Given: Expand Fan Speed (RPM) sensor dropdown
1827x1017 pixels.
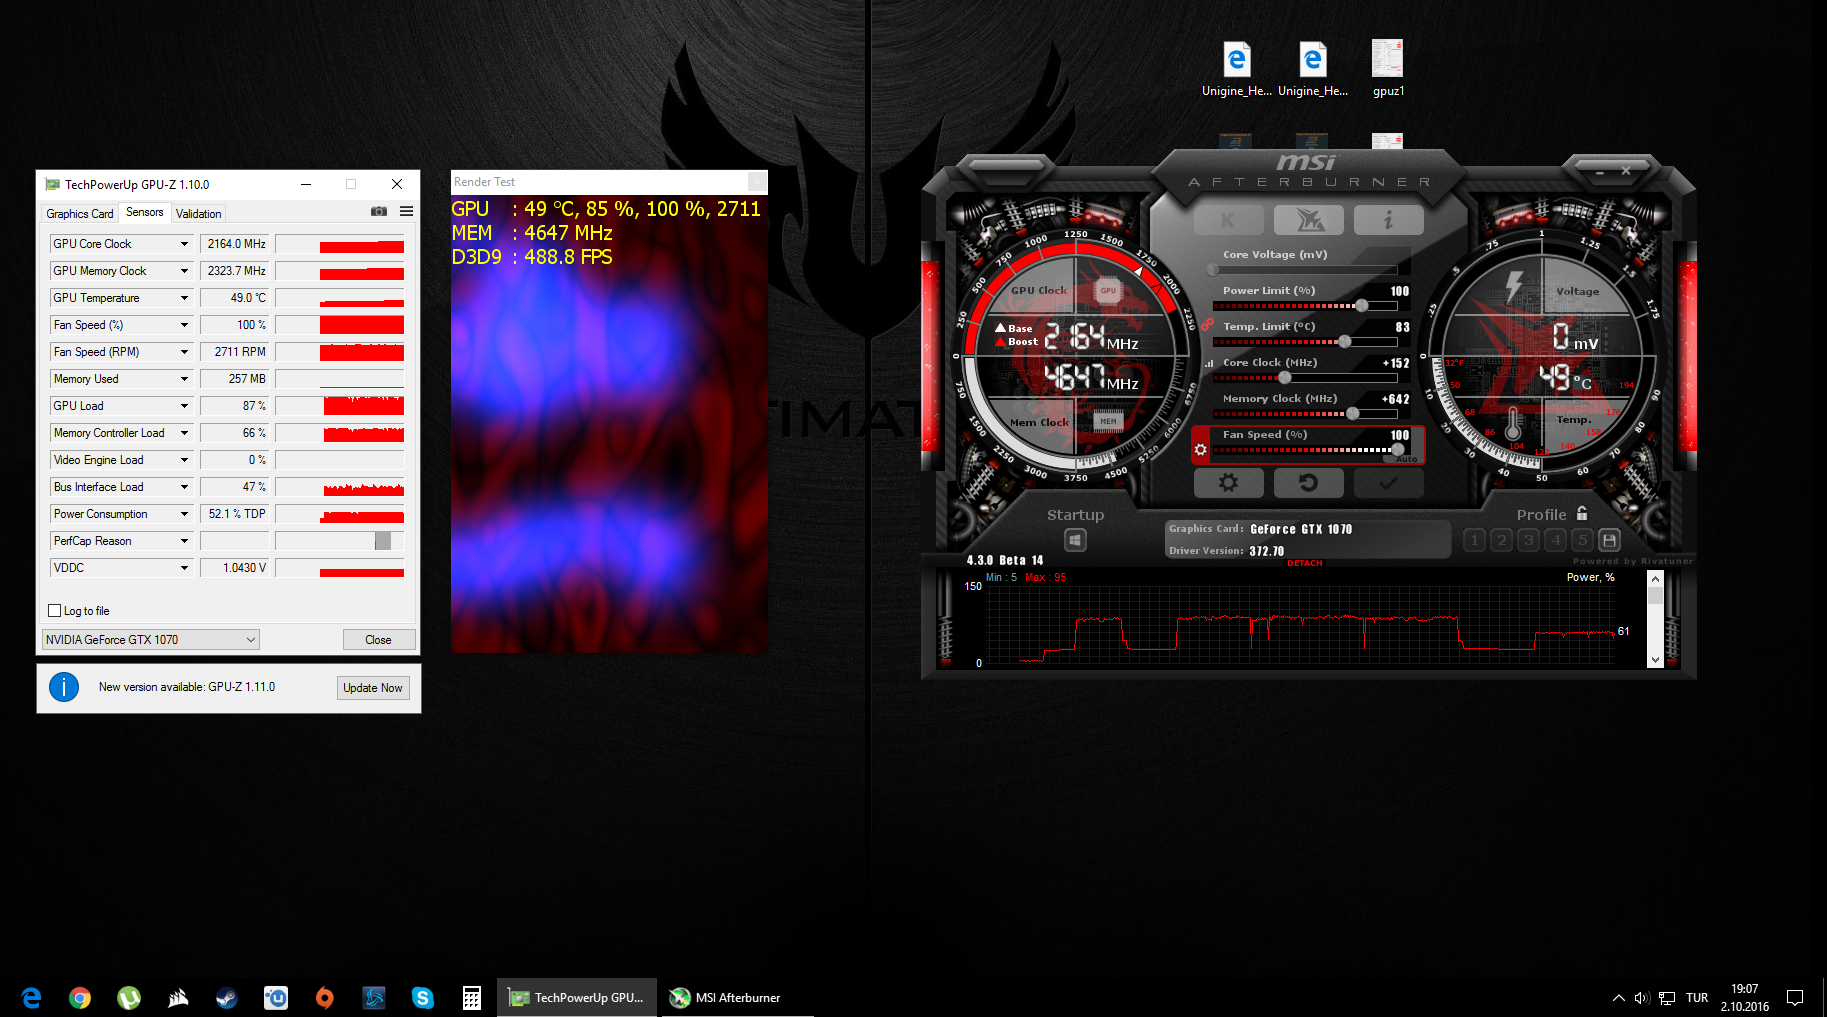Looking at the screenshot, I should pos(184,352).
